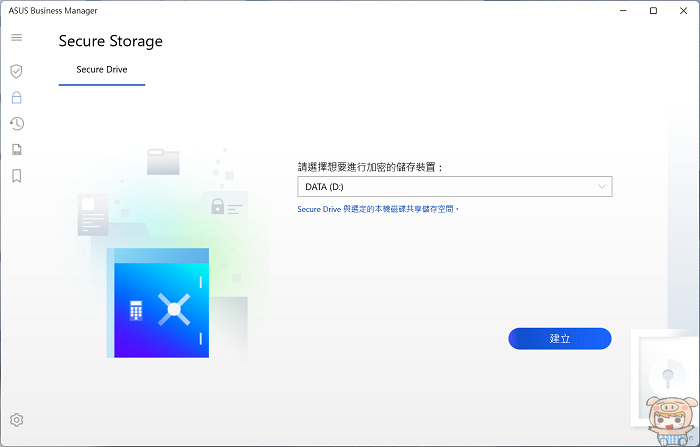
Task: Switch to the Secure Drive tab
Action: pyautogui.click(x=102, y=70)
